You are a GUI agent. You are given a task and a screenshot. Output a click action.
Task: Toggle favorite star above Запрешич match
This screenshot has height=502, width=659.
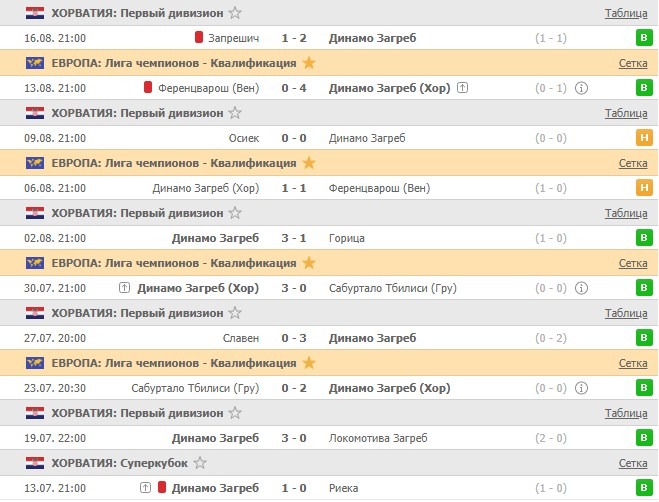click(235, 13)
